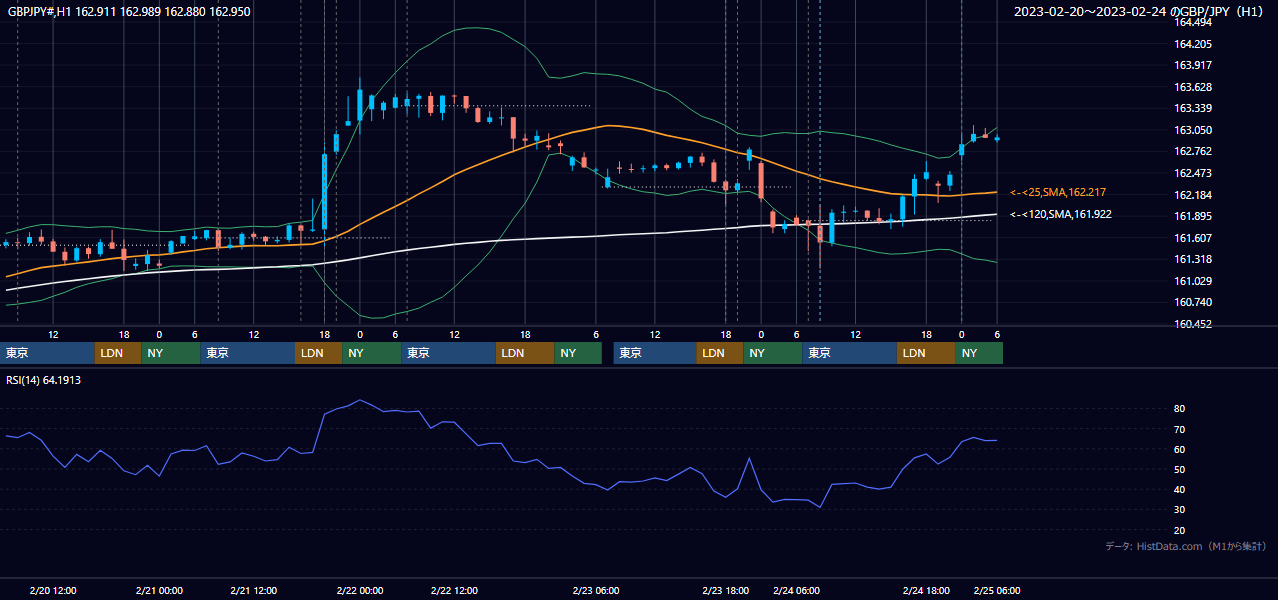Click the 2/21 12:00 date label
The image size is (1278, 600).
point(253,590)
